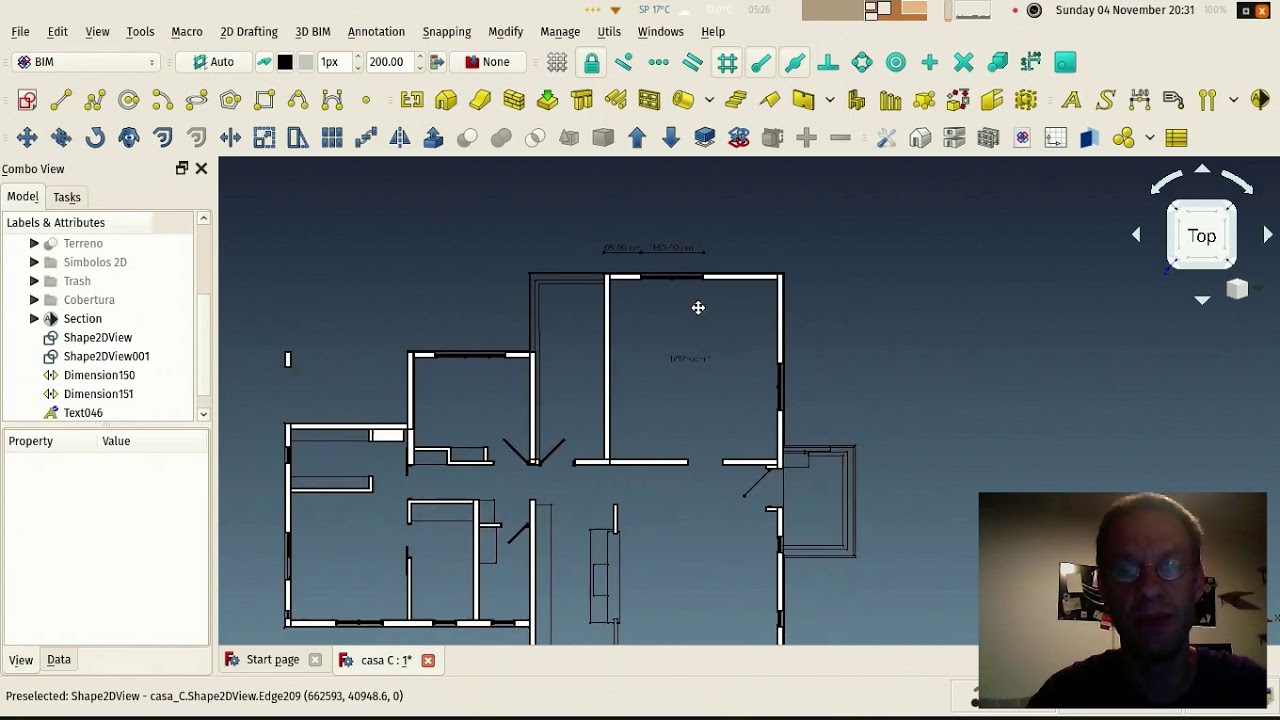Open the Annotation menu

tap(376, 32)
